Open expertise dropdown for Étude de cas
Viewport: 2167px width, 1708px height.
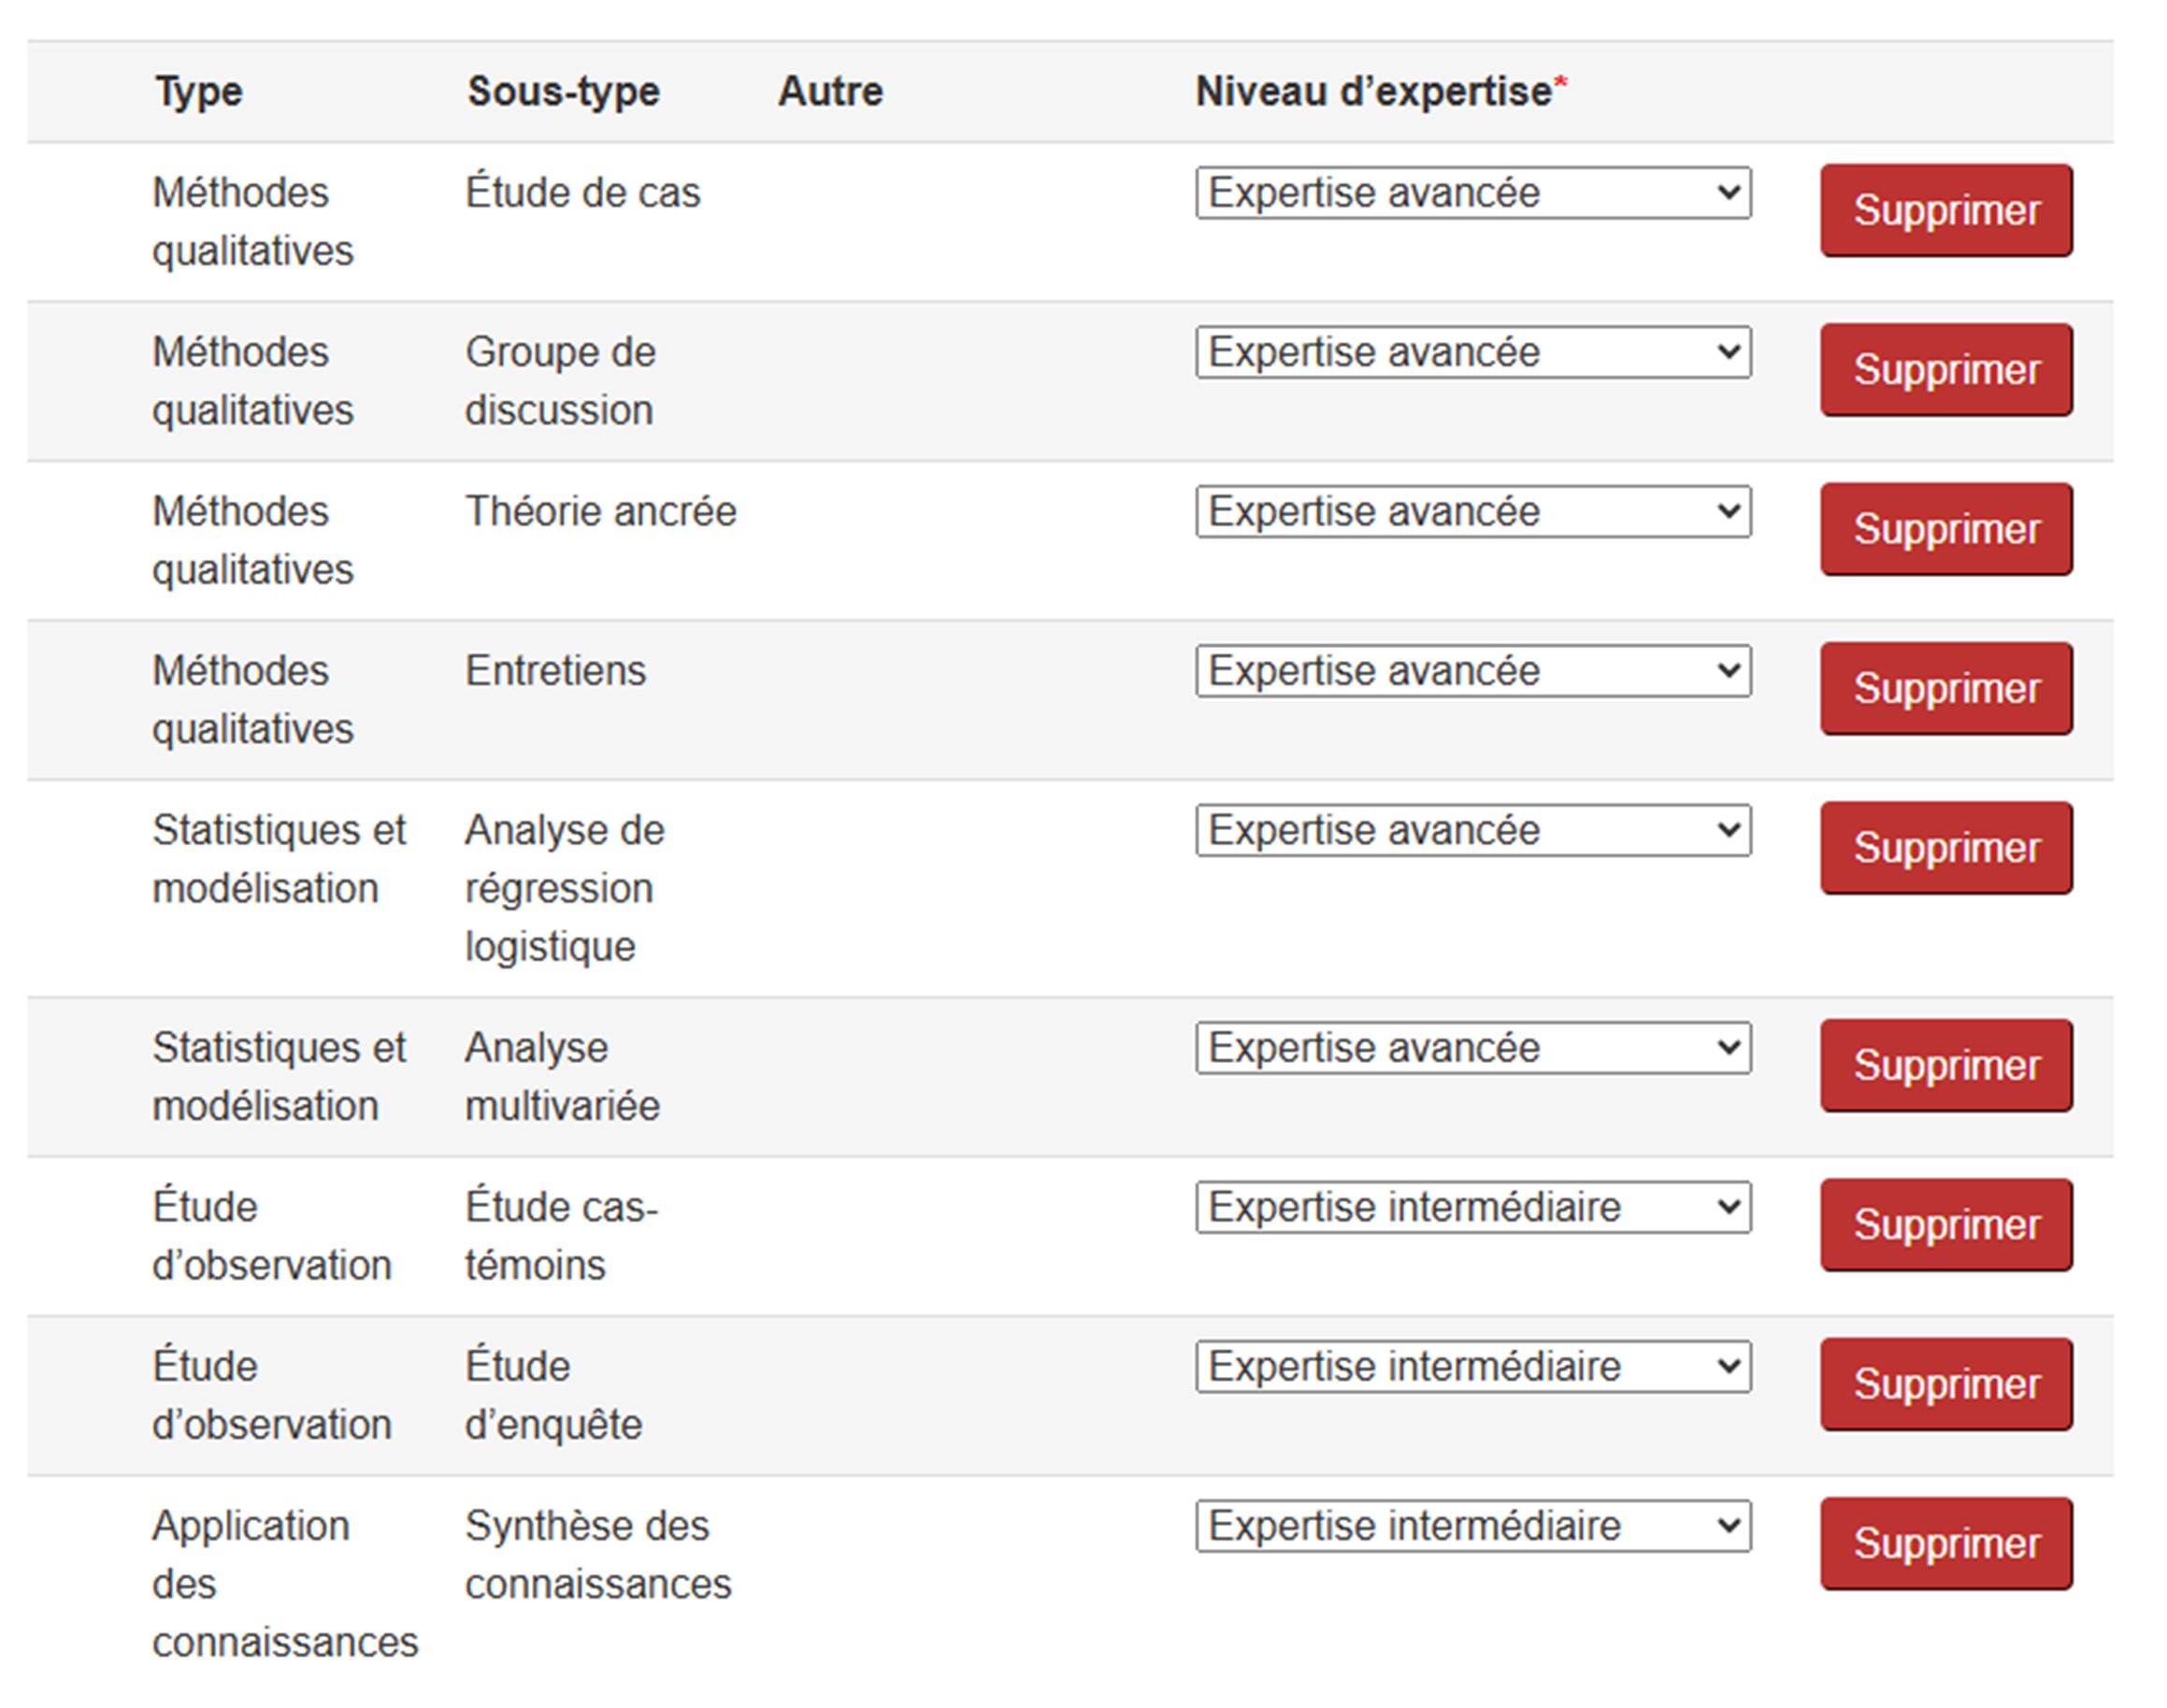tap(1472, 193)
